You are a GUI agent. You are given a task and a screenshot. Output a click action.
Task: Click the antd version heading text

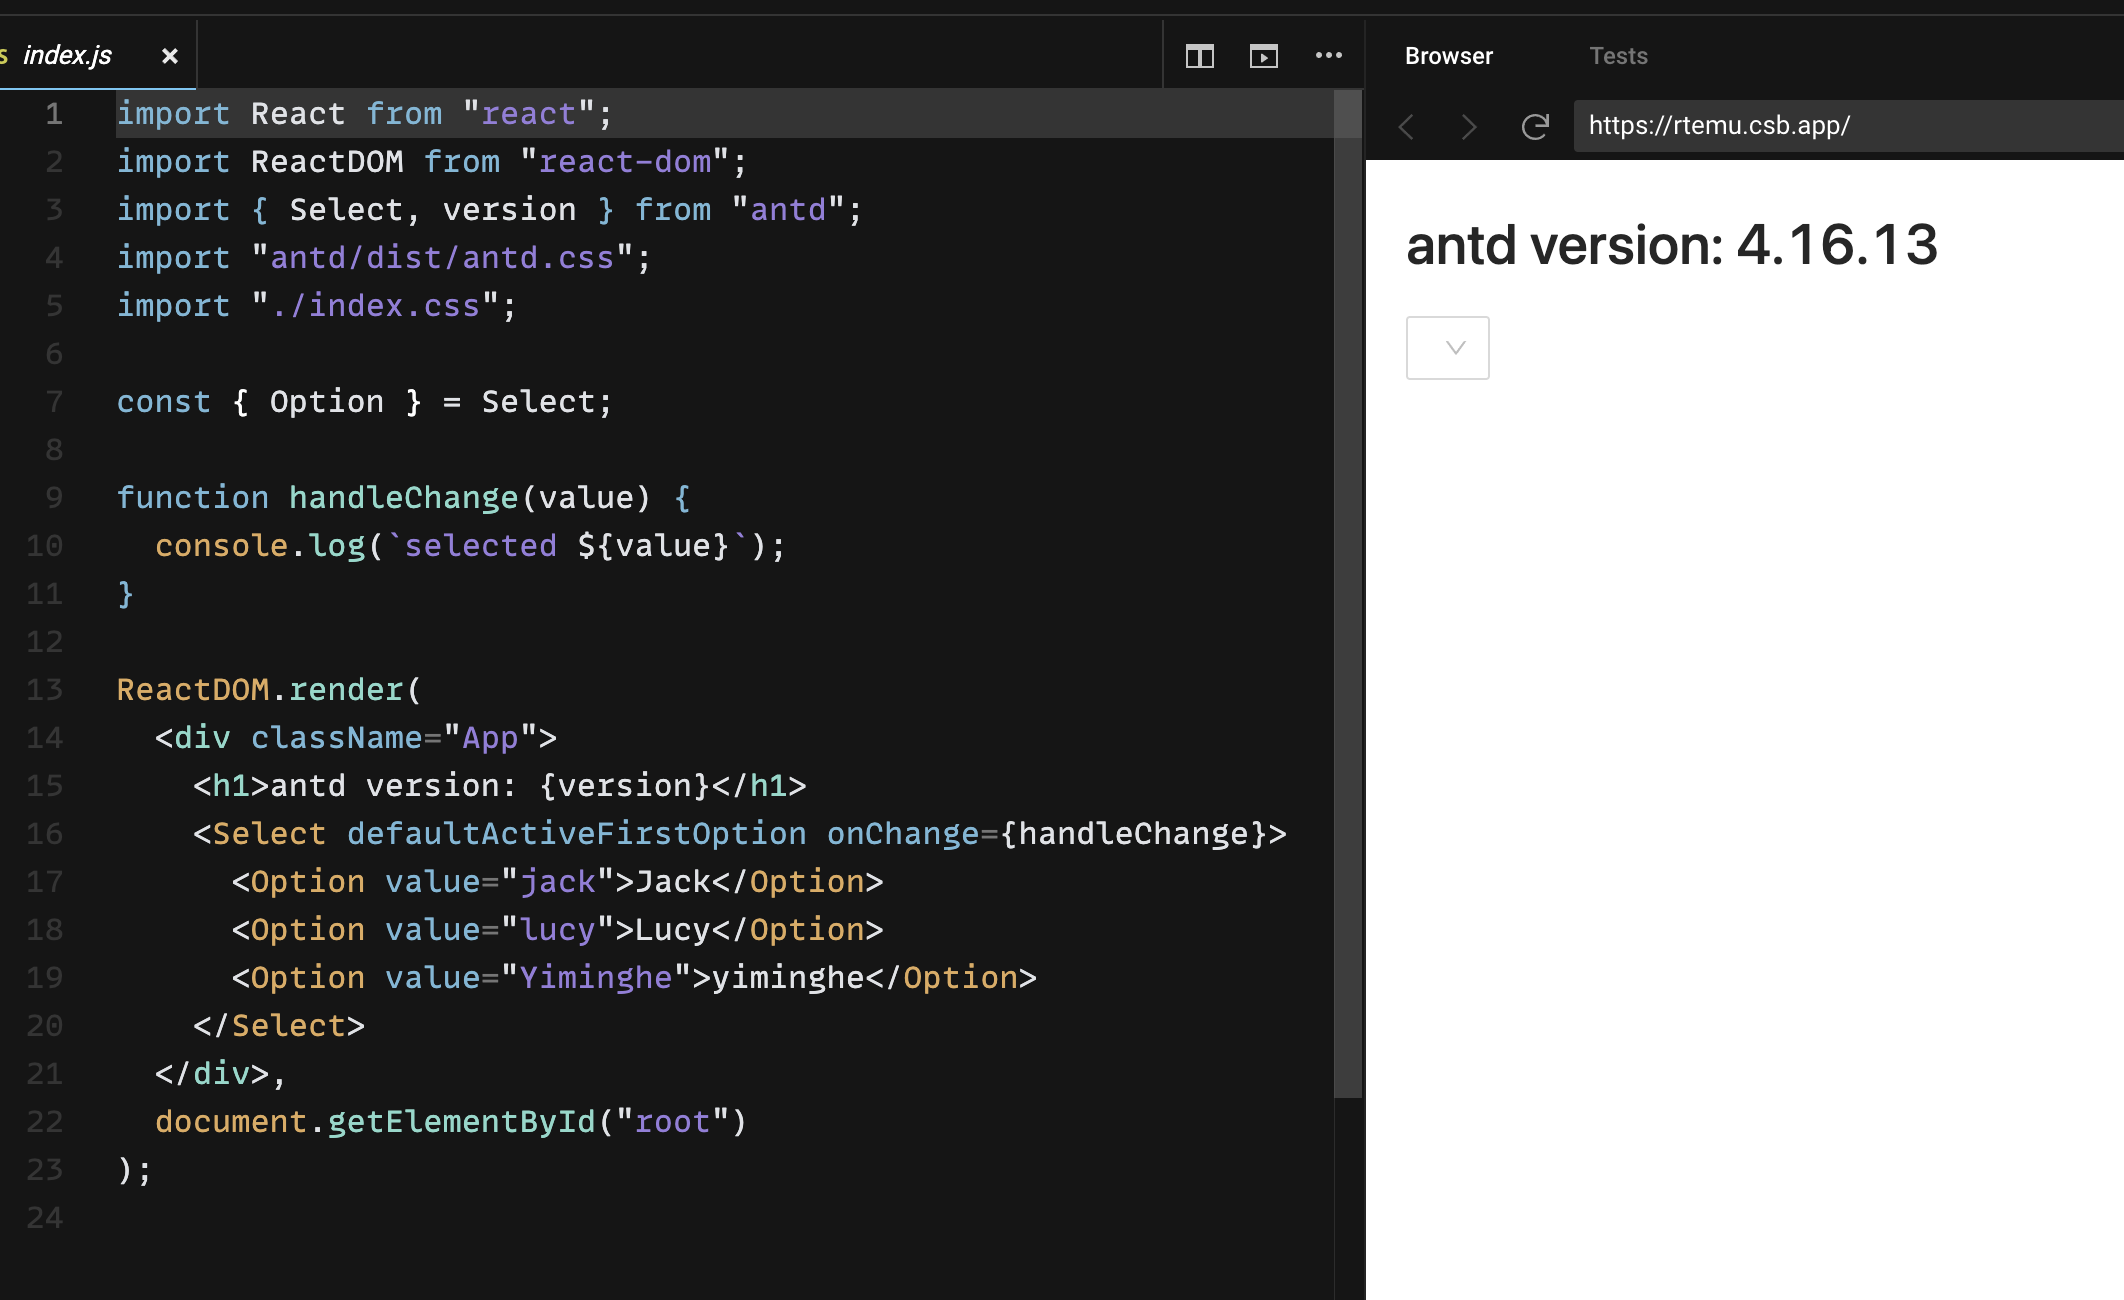pyautogui.click(x=1671, y=245)
